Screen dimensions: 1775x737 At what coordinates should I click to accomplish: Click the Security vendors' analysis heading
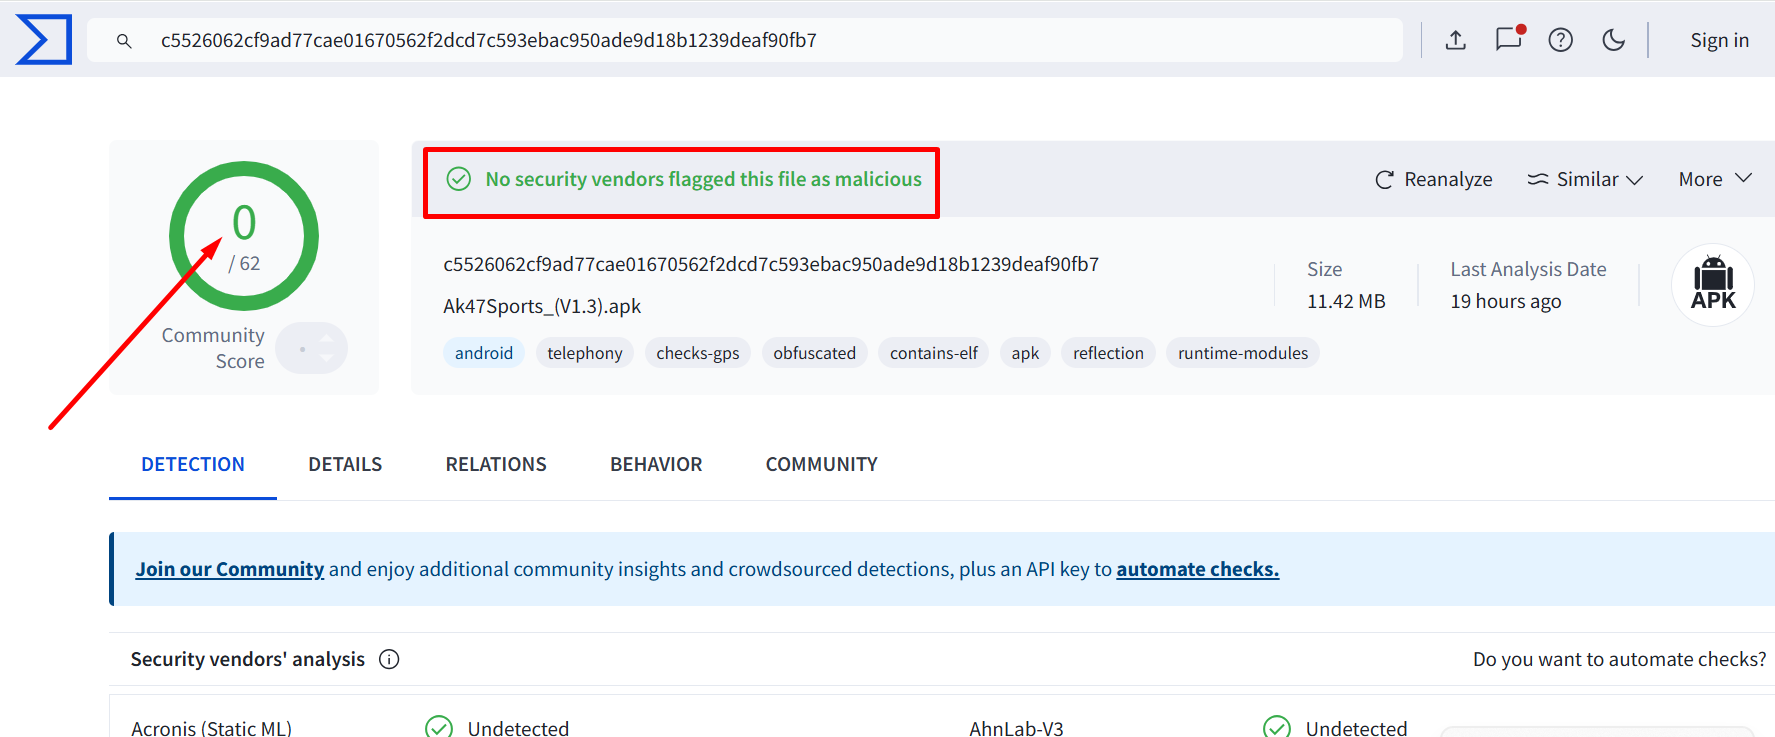[x=248, y=659]
